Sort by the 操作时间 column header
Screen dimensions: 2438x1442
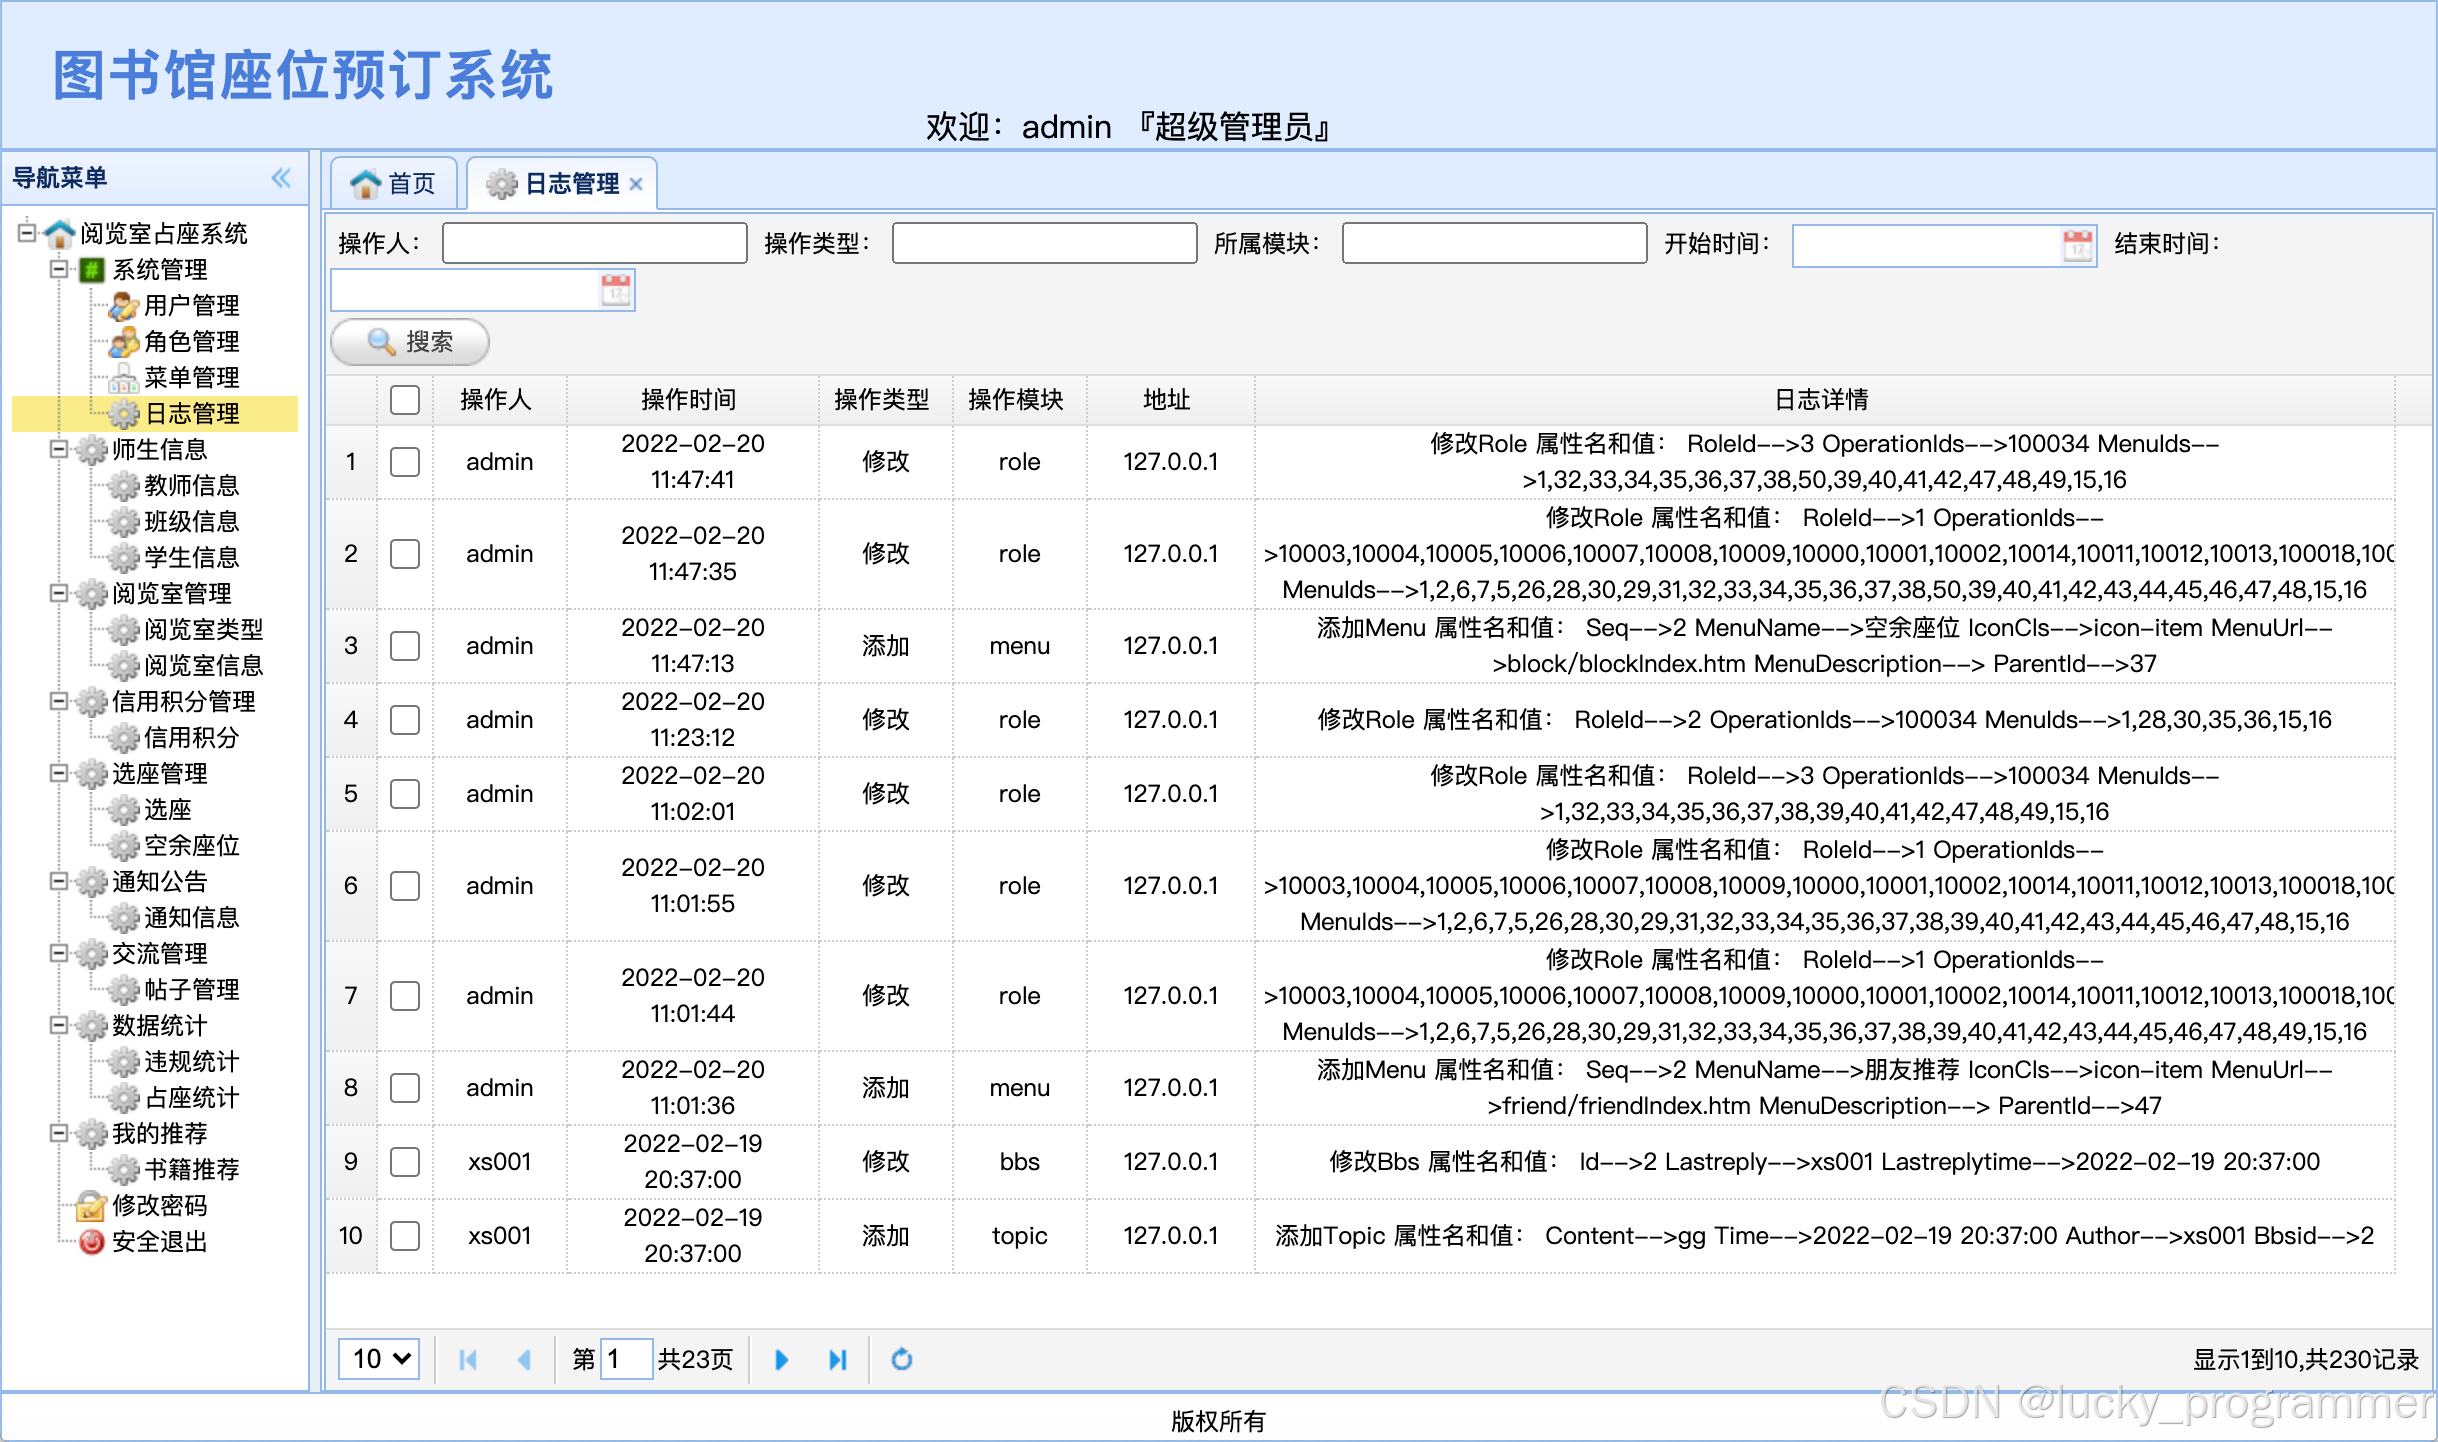tap(688, 400)
